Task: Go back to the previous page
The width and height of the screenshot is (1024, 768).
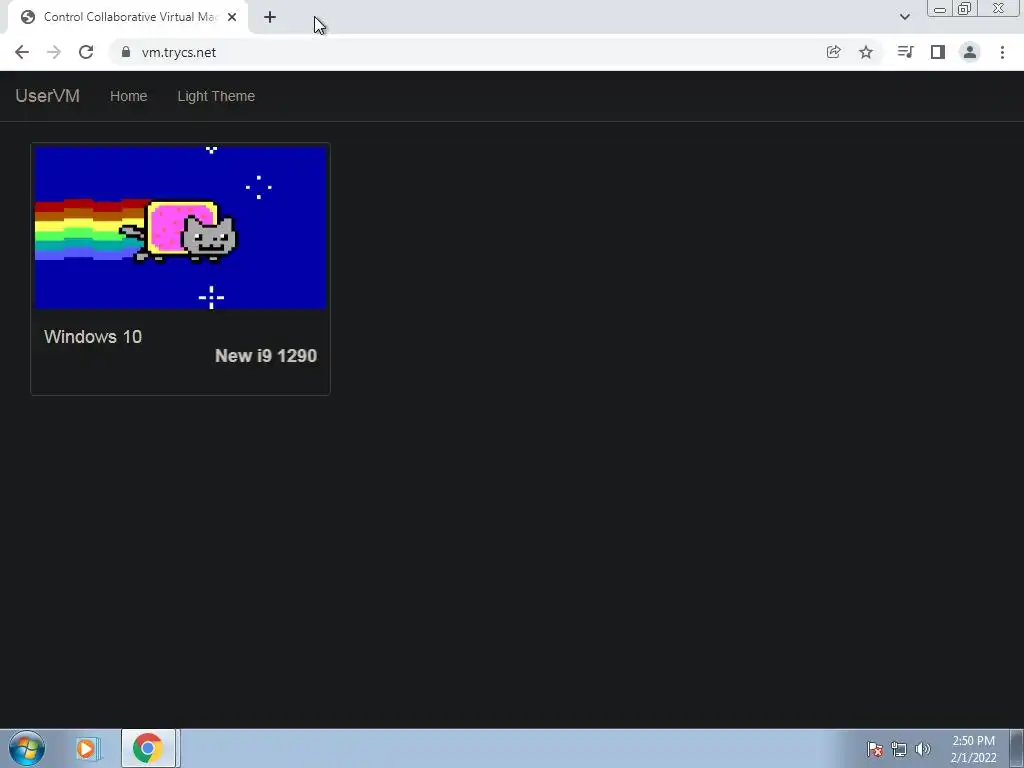Action: pyautogui.click(x=22, y=52)
